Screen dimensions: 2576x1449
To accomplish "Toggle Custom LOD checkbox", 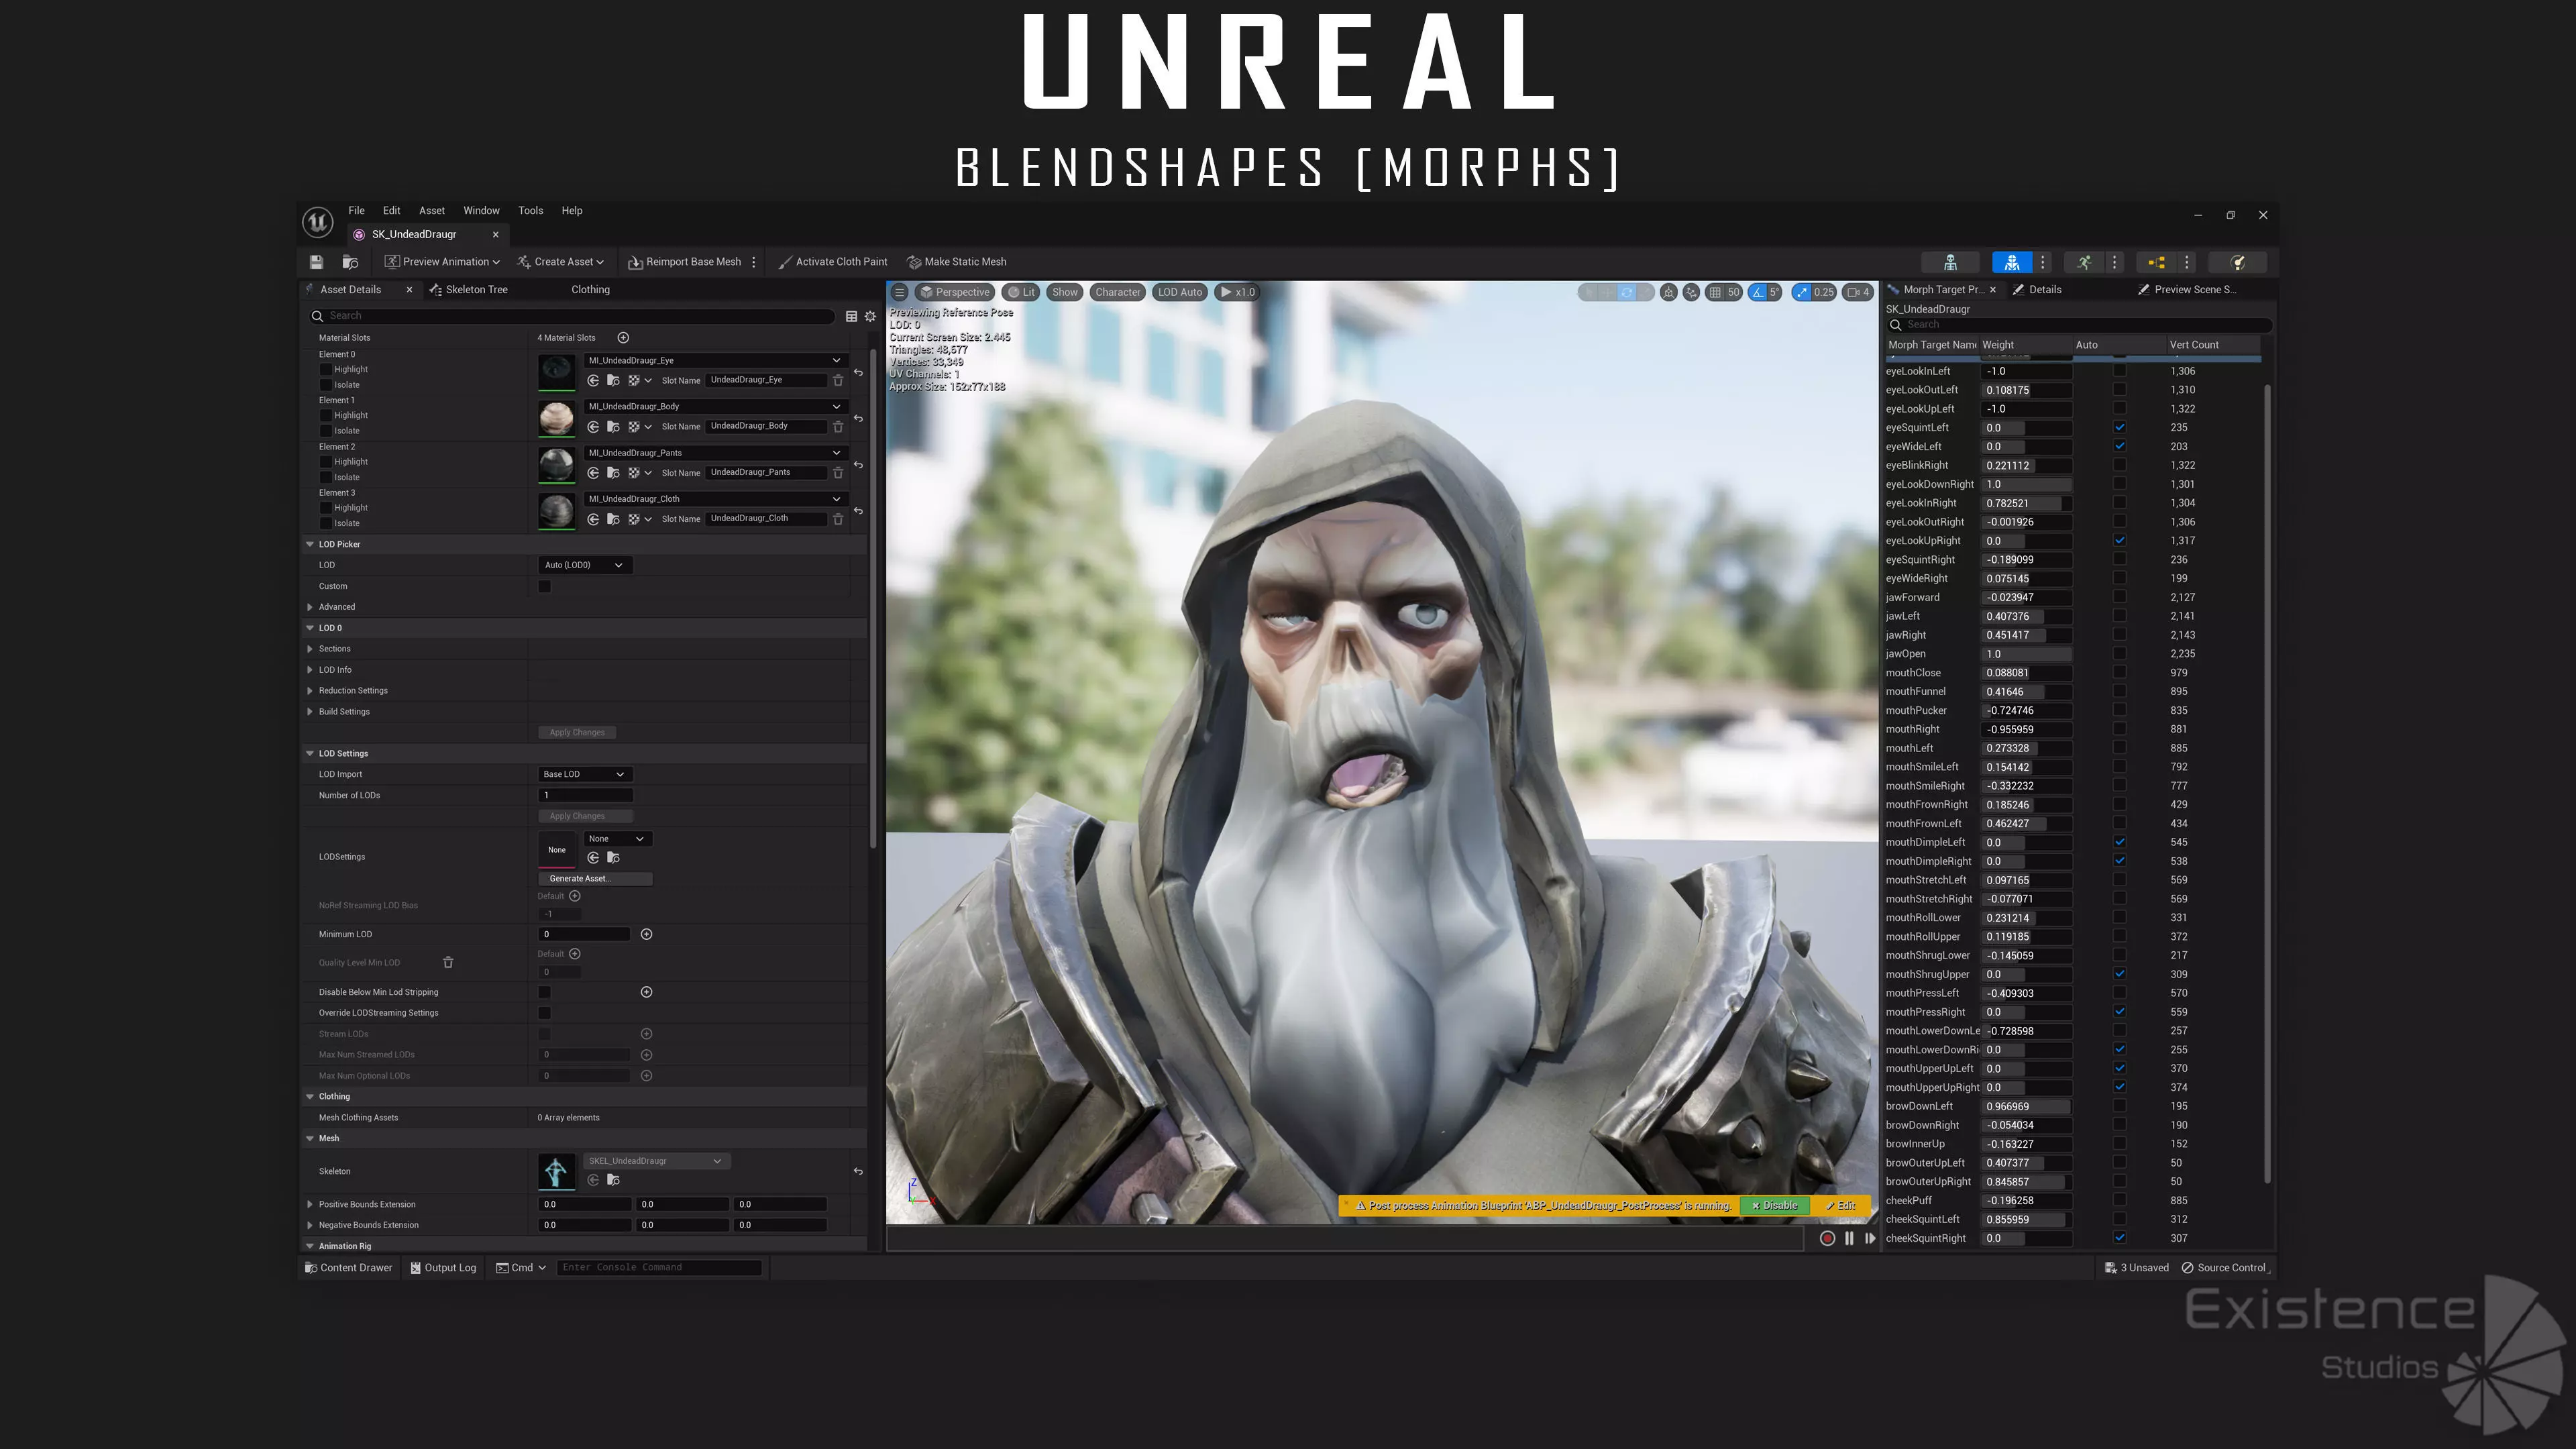I will [x=545, y=586].
